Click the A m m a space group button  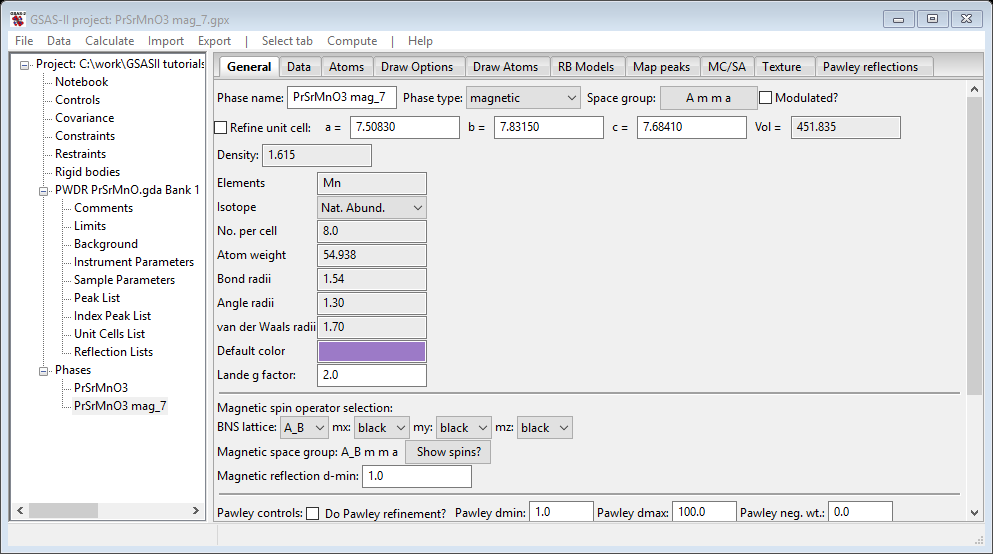[x=708, y=98]
